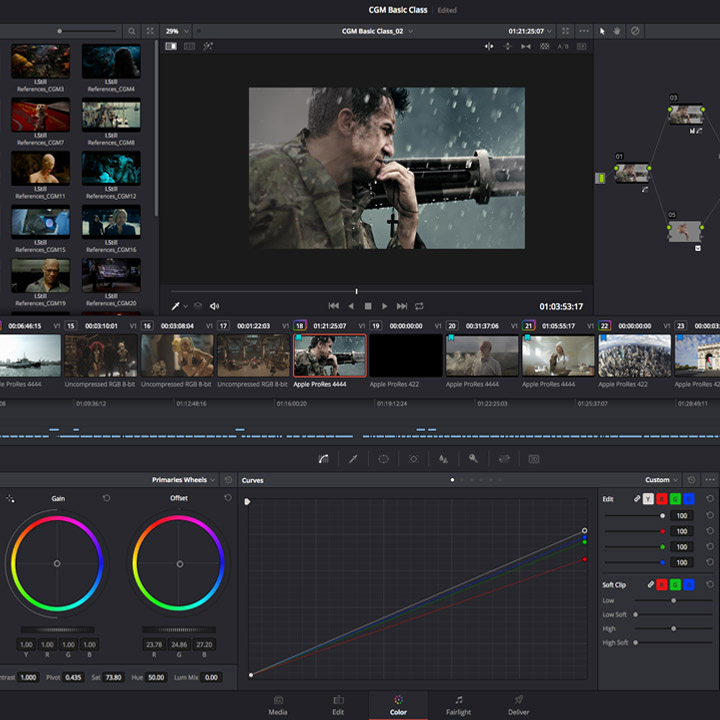The height and width of the screenshot is (720, 720).
Task: Click the Pivot value field 0.435
Action: point(73,677)
